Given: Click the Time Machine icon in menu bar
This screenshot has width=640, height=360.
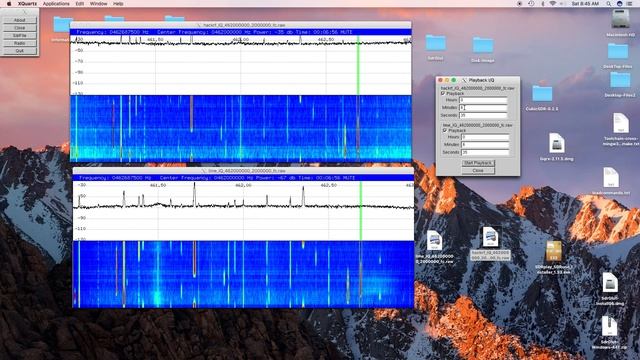Looking at the screenshot, I should [531, 4].
